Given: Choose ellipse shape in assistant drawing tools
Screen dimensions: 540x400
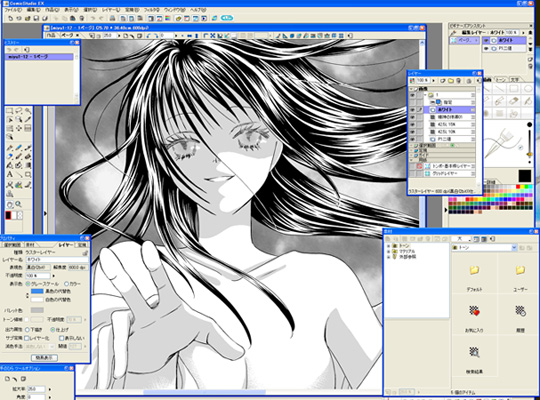Looking at the screenshot, I should tap(528, 89).
